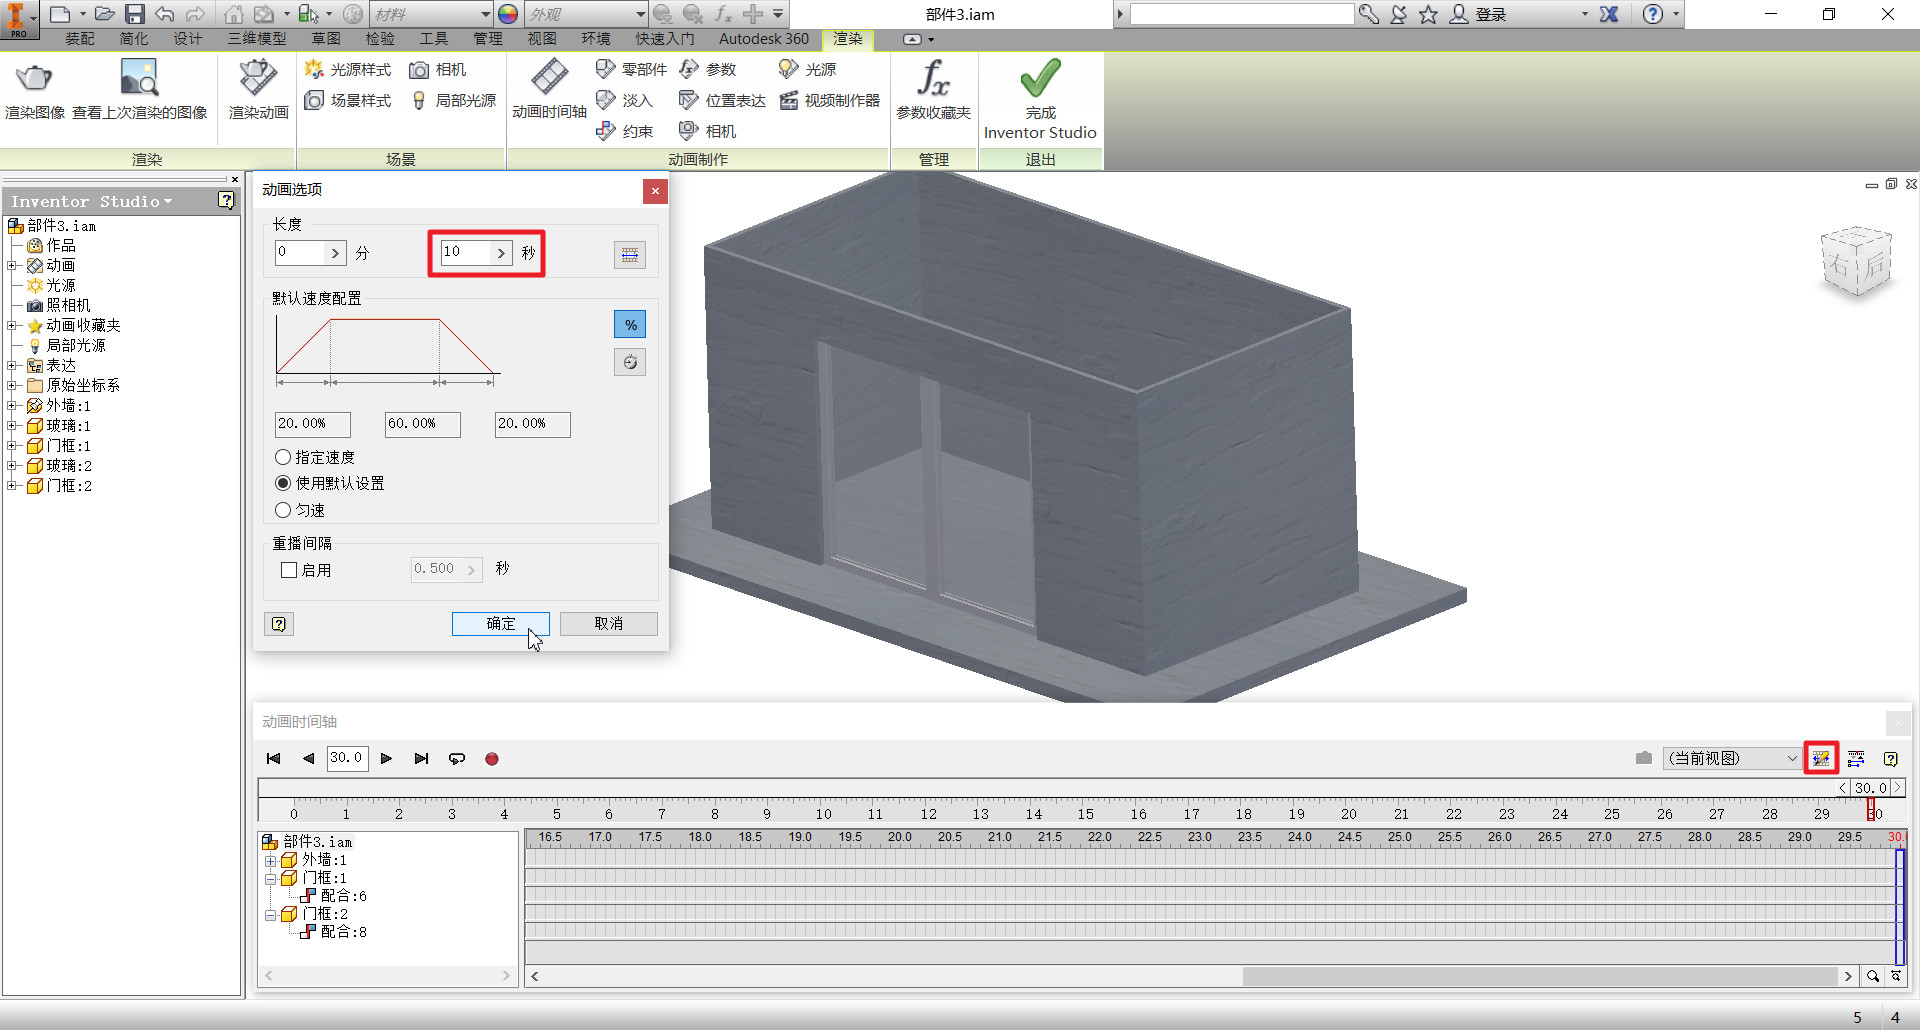Screen dimensions: 1920x1030
Task: Open 光源样式 lighting styles
Action: pos(348,69)
